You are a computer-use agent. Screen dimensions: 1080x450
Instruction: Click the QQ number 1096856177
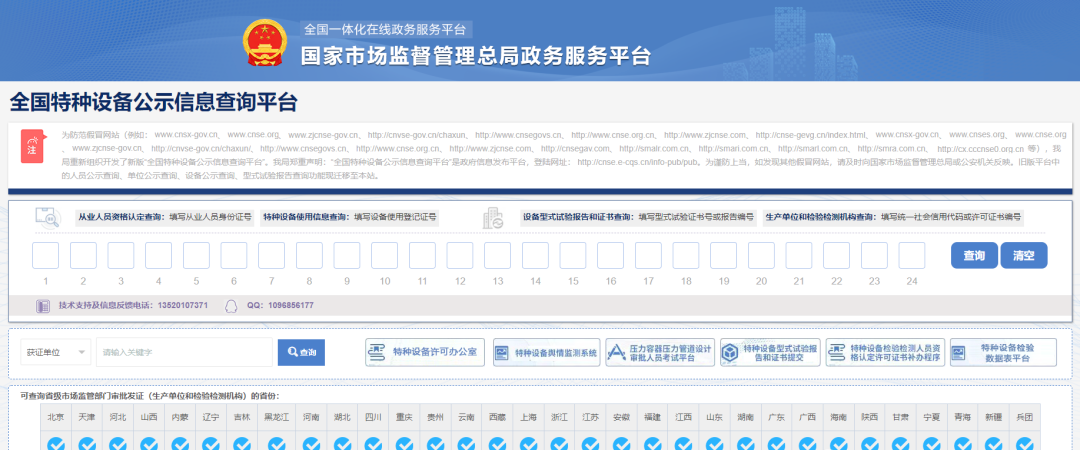point(289,305)
